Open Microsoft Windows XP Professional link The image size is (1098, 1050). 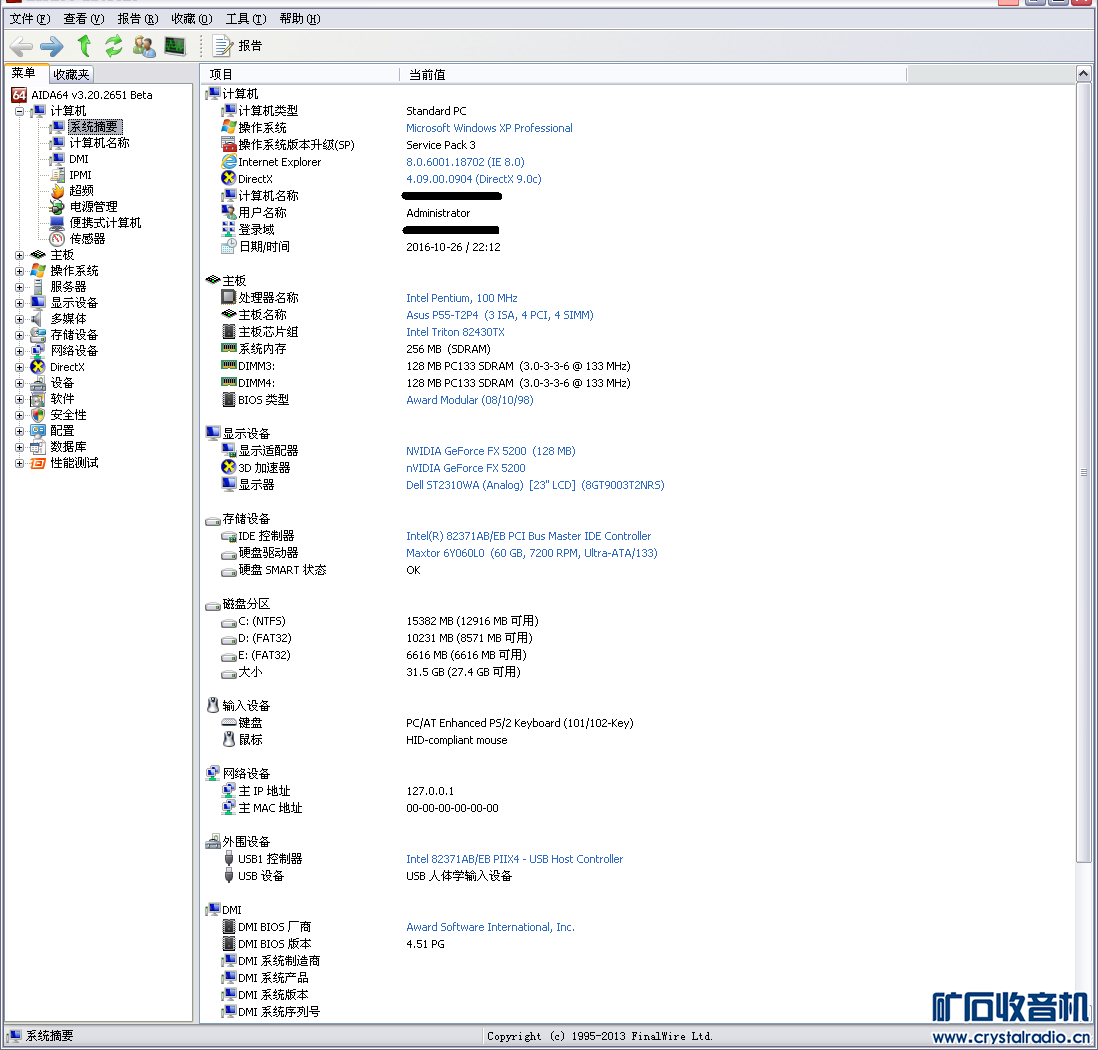[489, 128]
